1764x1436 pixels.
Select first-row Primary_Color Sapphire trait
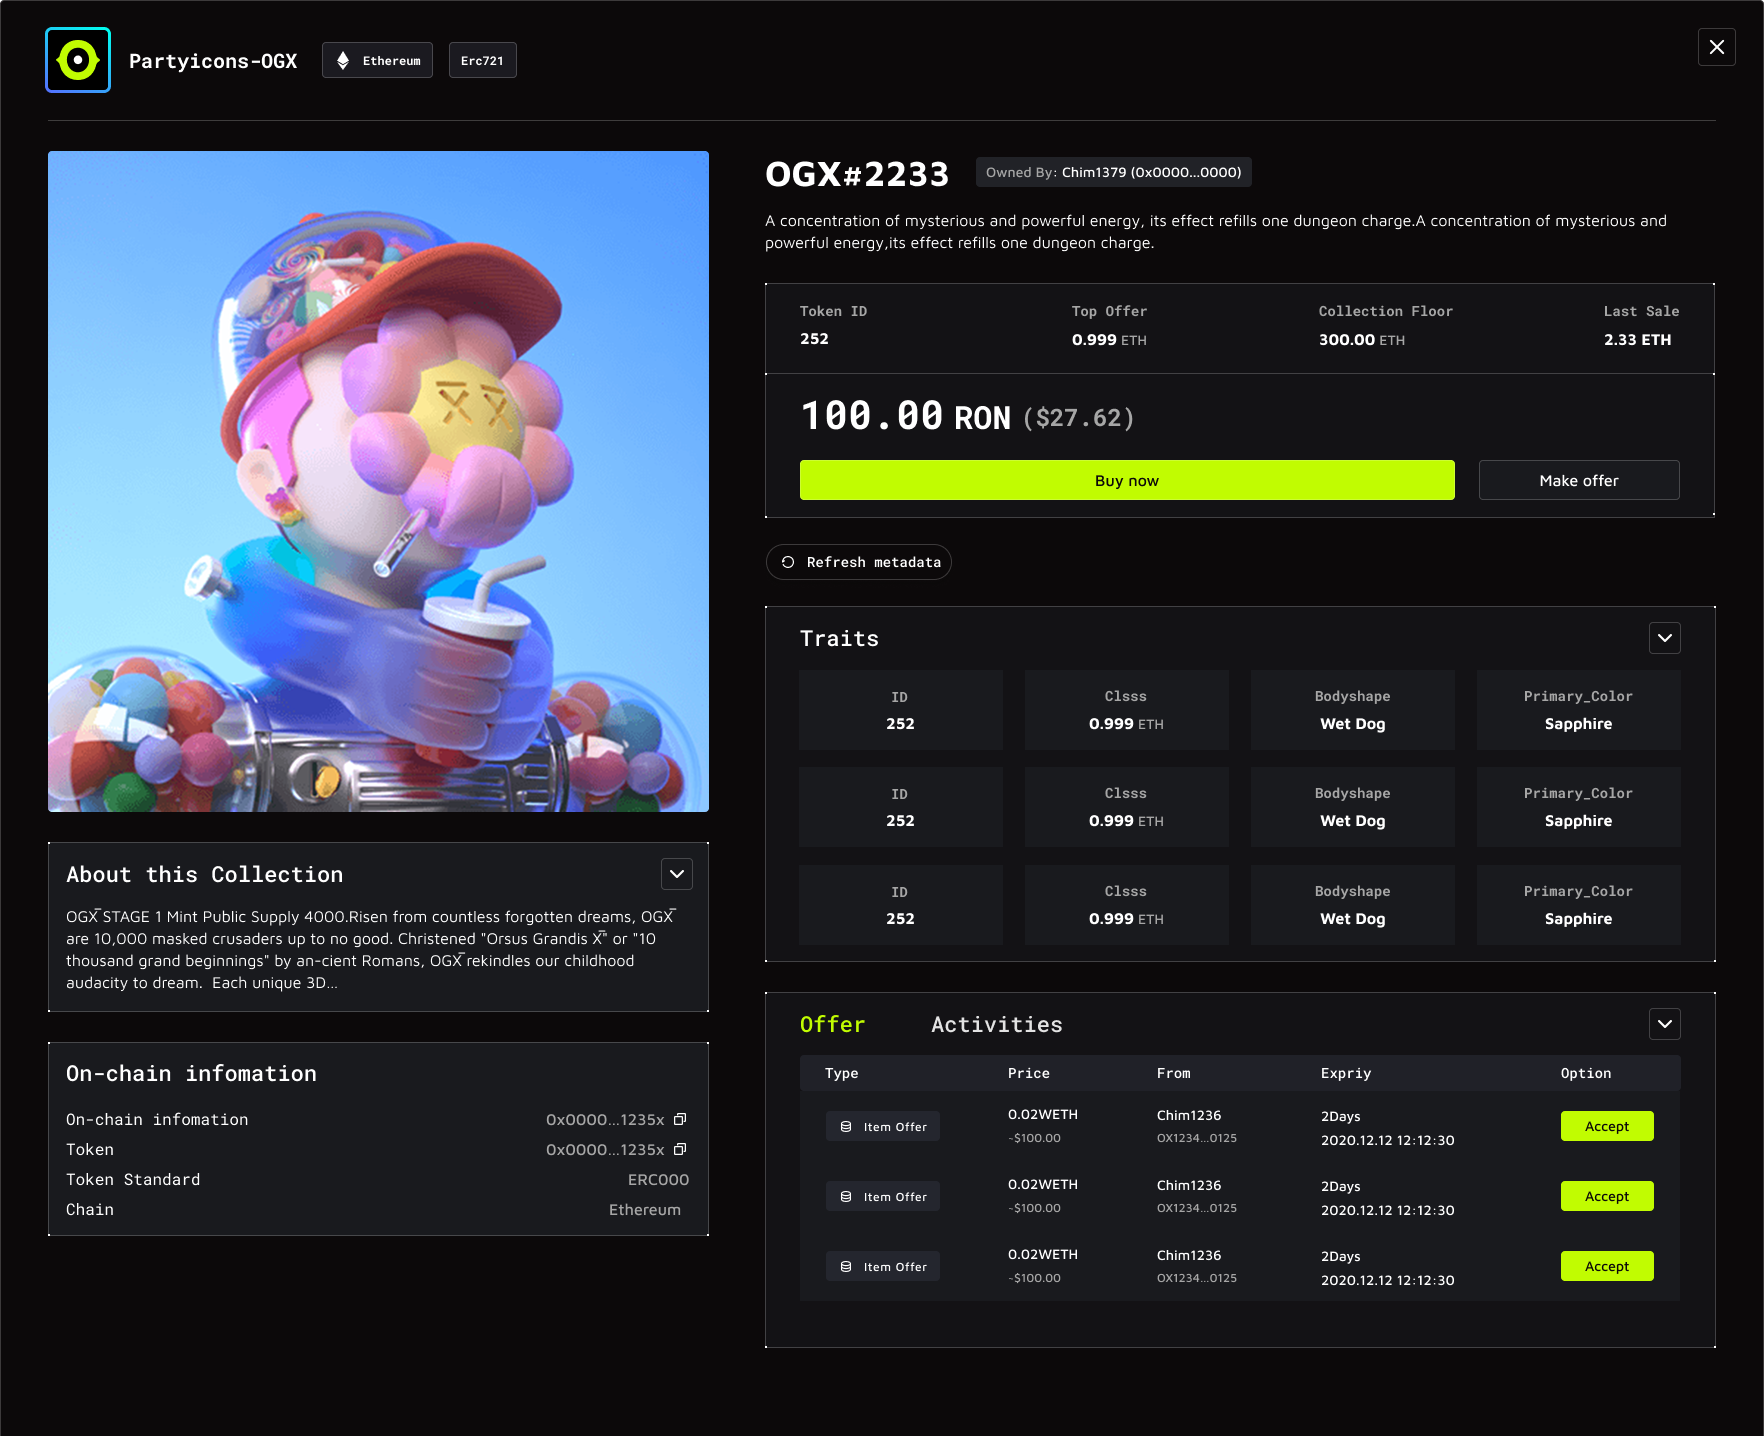click(1578, 710)
